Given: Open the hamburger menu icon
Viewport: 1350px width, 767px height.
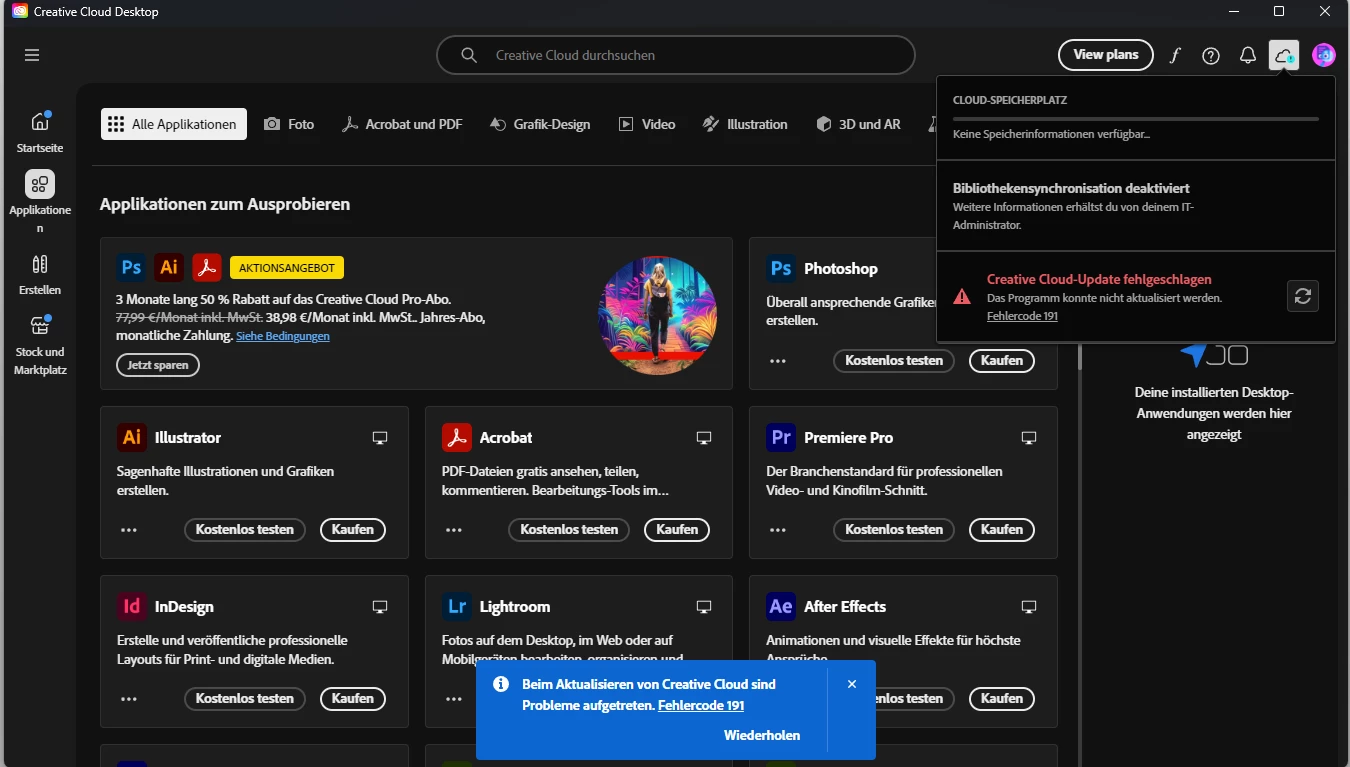Looking at the screenshot, I should pos(32,55).
